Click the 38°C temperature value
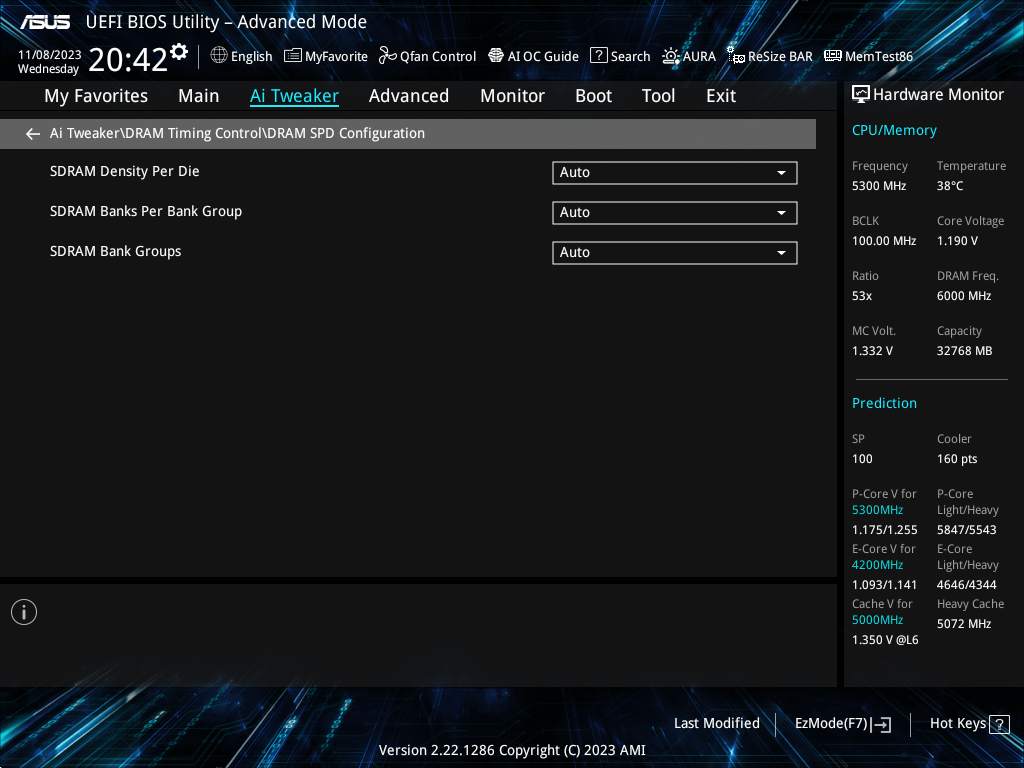Image resolution: width=1024 pixels, height=768 pixels. tap(950, 186)
